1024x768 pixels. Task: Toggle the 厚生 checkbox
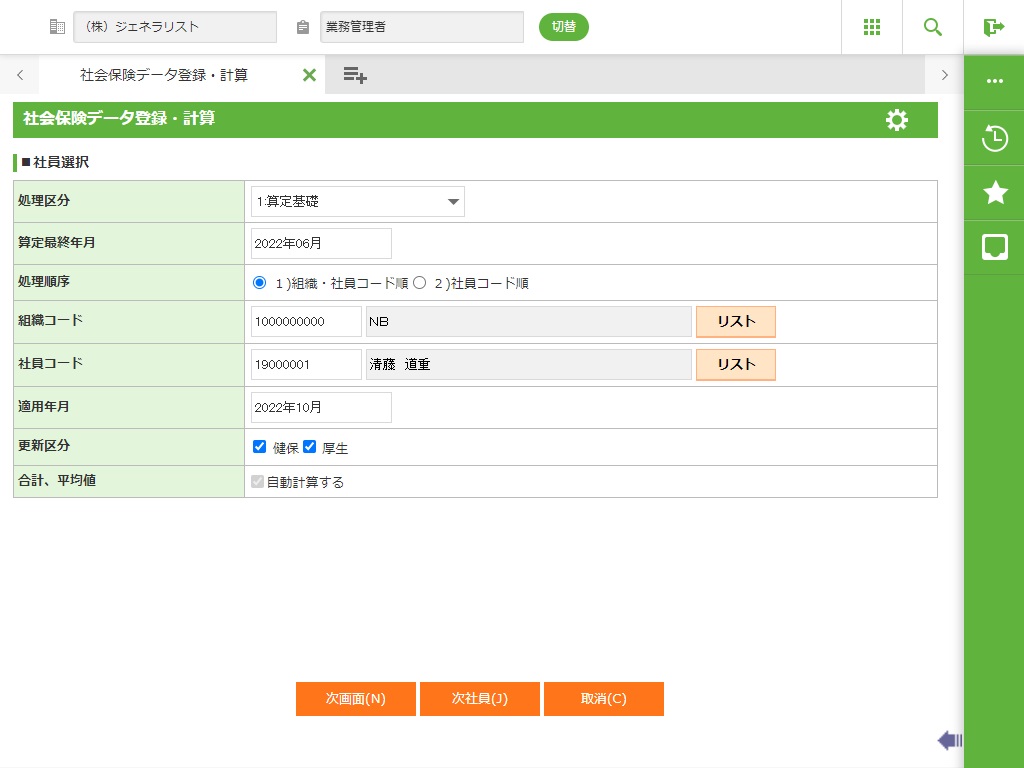pos(310,447)
